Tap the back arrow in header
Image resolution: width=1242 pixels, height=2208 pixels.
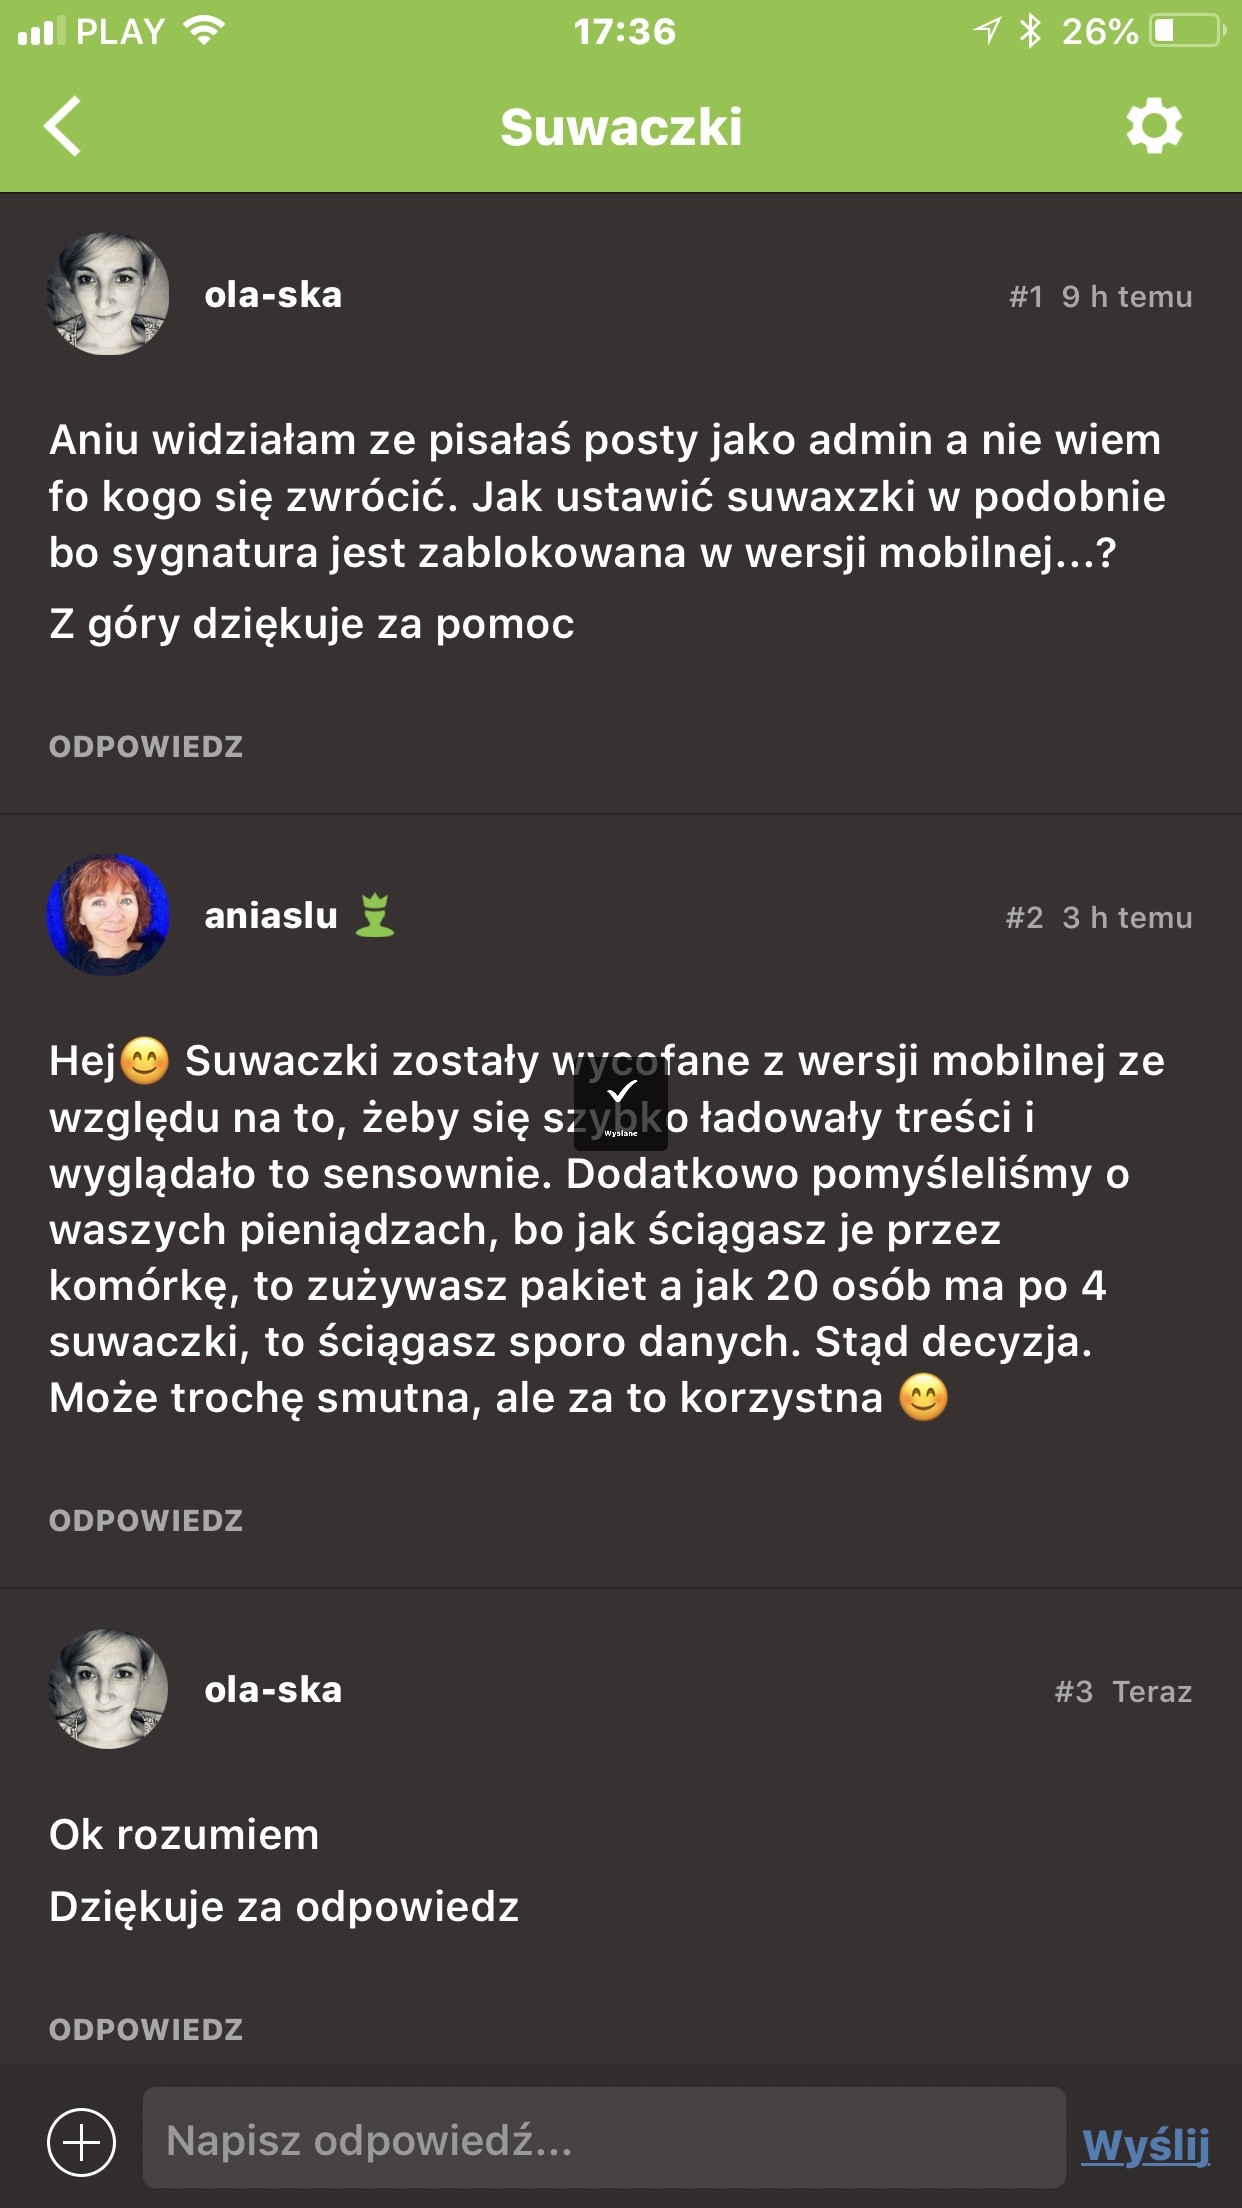[x=63, y=127]
